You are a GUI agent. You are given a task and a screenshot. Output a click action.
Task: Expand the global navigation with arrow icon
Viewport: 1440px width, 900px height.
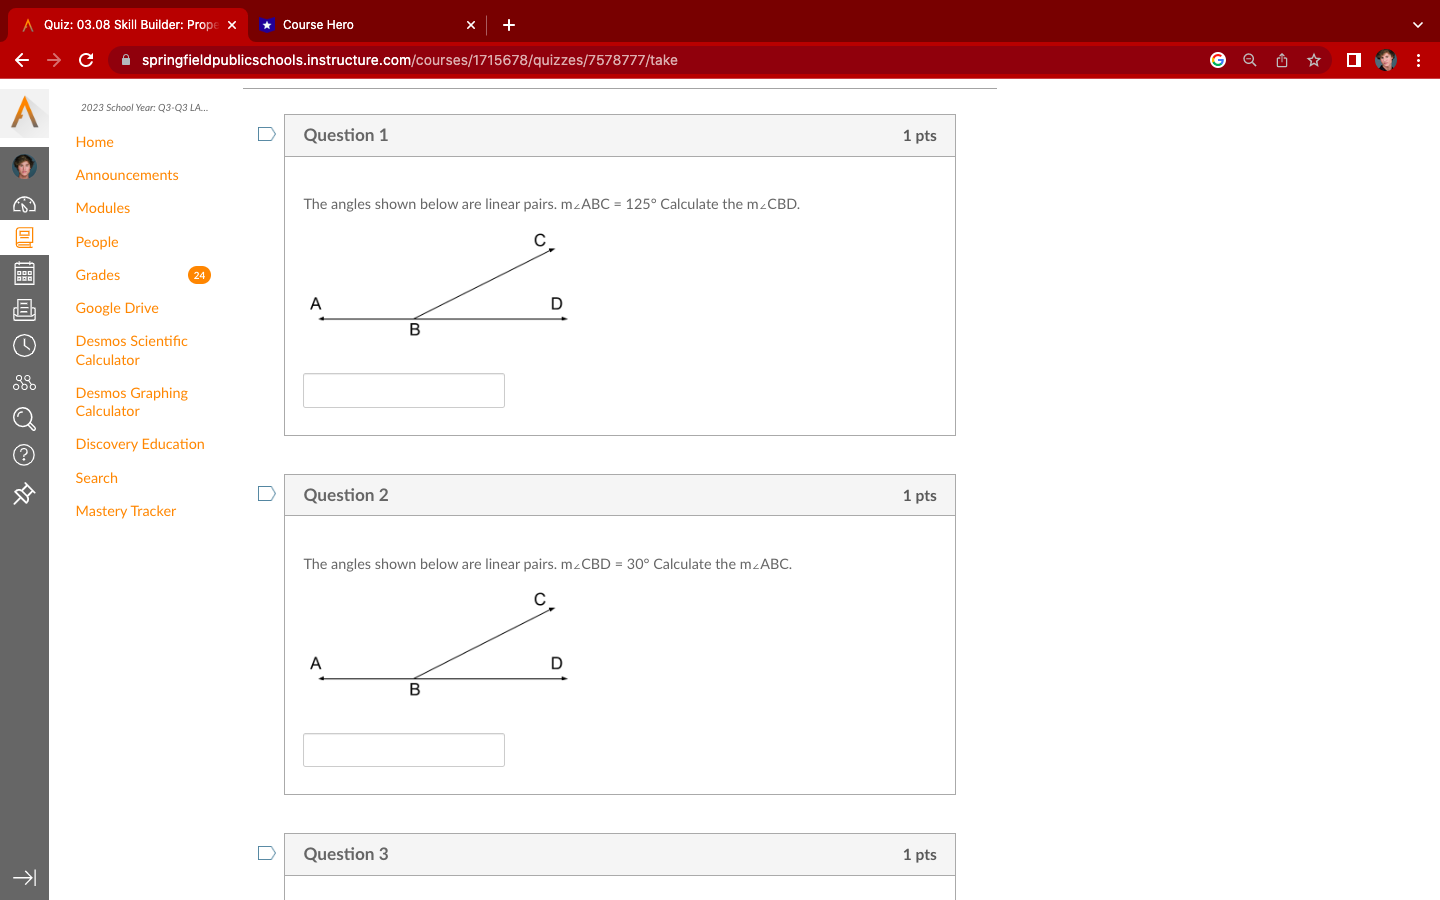click(24, 878)
